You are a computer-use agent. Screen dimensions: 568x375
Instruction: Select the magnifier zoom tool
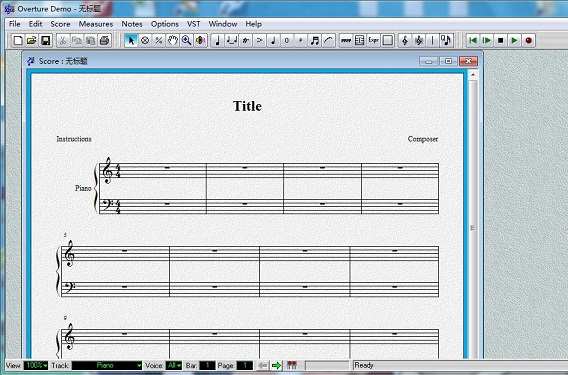[186, 40]
